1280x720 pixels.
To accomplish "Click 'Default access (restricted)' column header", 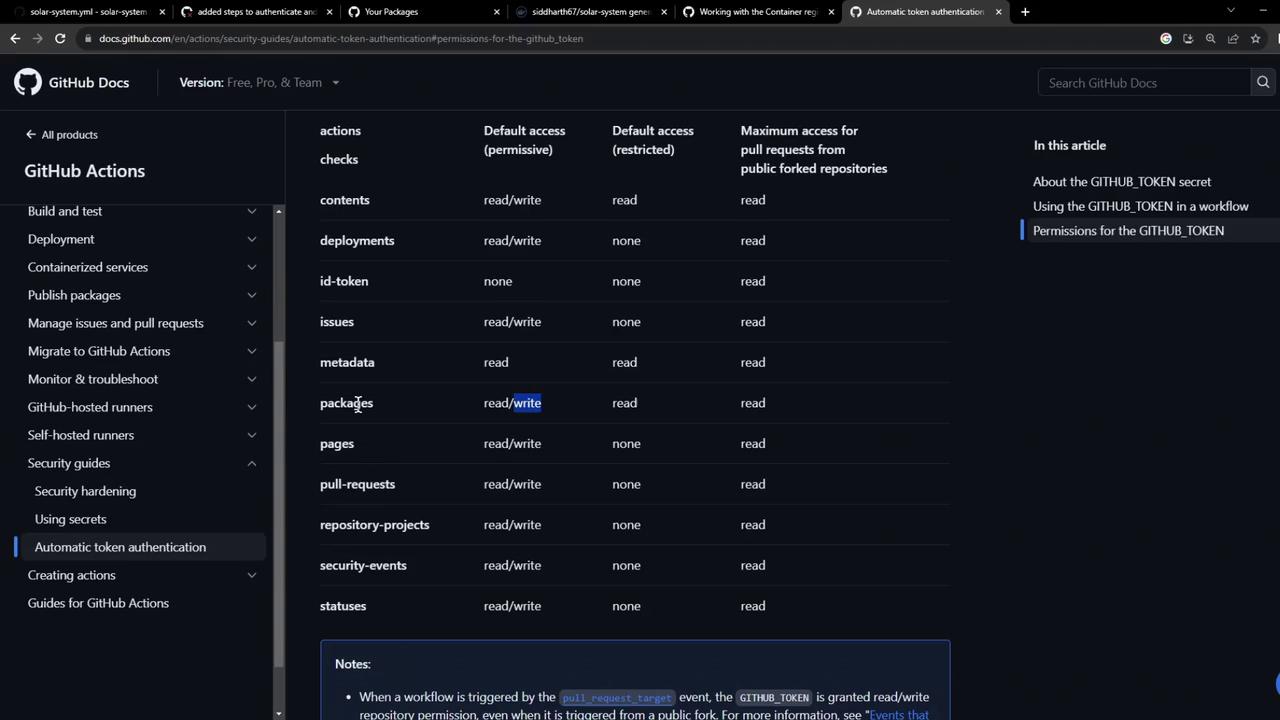I will point(652,140).
